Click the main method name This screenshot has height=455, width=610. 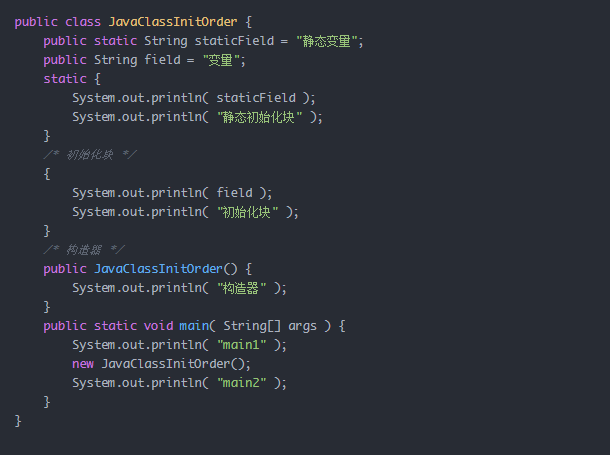[x=194, y=326]
